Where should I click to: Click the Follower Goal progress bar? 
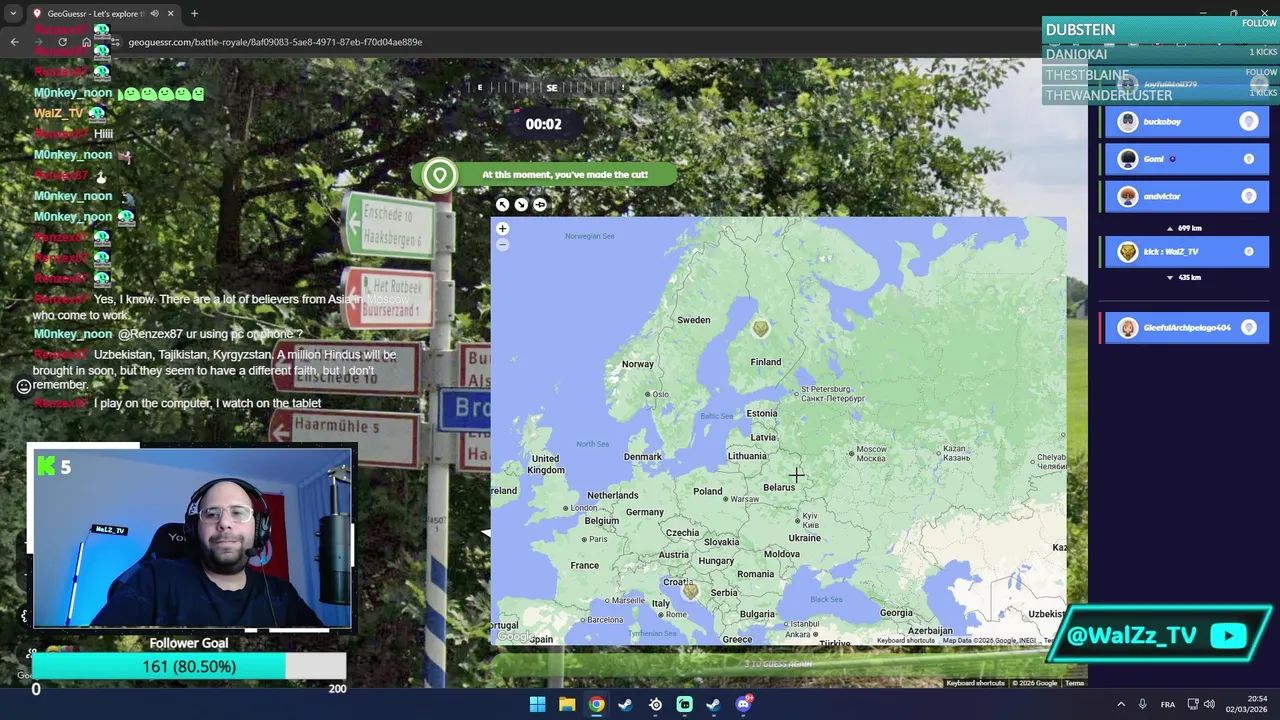point(189,667)
